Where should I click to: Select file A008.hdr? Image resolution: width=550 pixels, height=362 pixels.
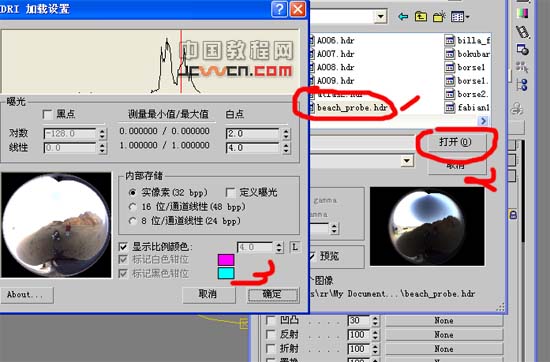[x=335, y=67]
